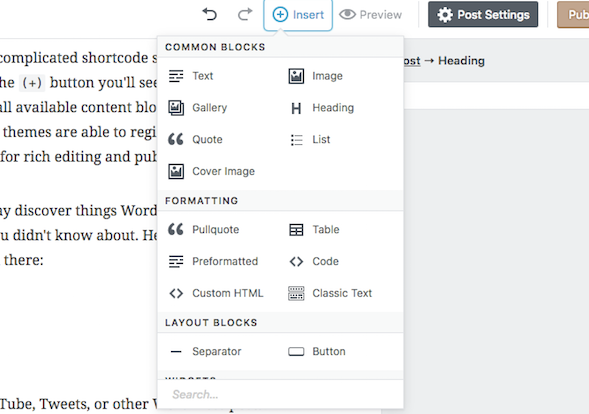Screen dimensions: 589x414
Task: Pick Button label under Layout Blocks
Action: (329, 351)
